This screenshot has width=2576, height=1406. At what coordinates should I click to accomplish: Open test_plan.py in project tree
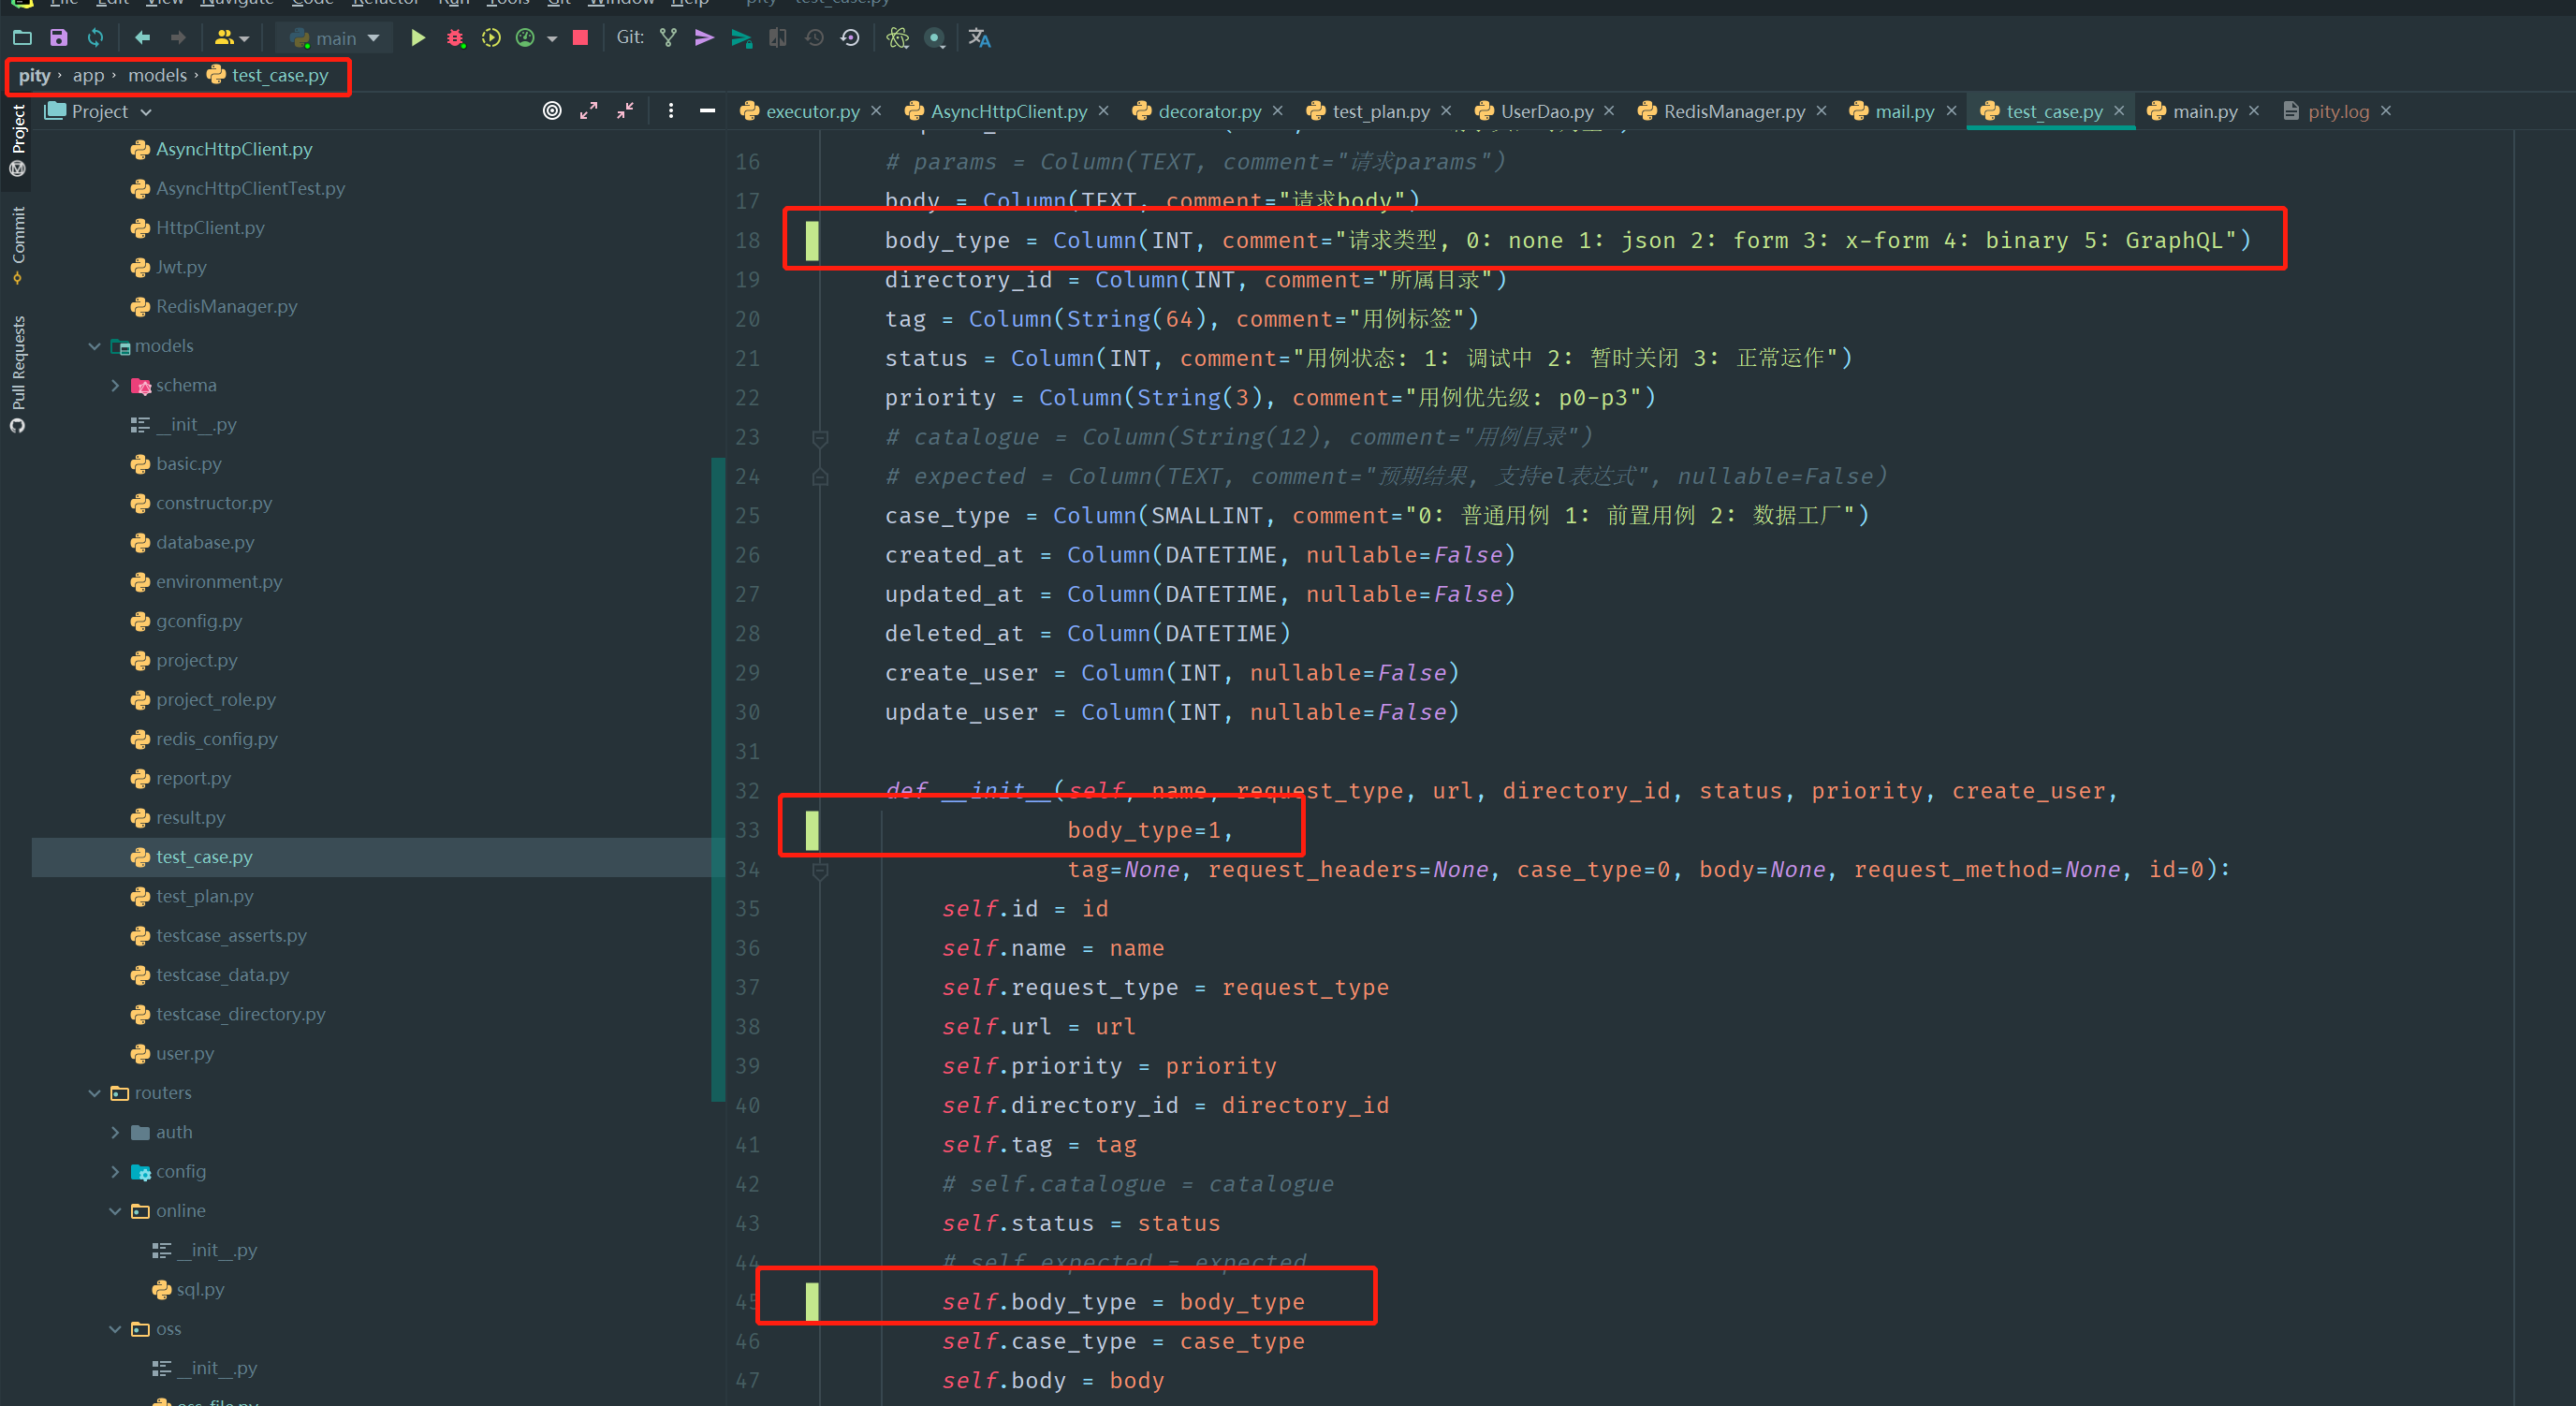click(204, 896)
